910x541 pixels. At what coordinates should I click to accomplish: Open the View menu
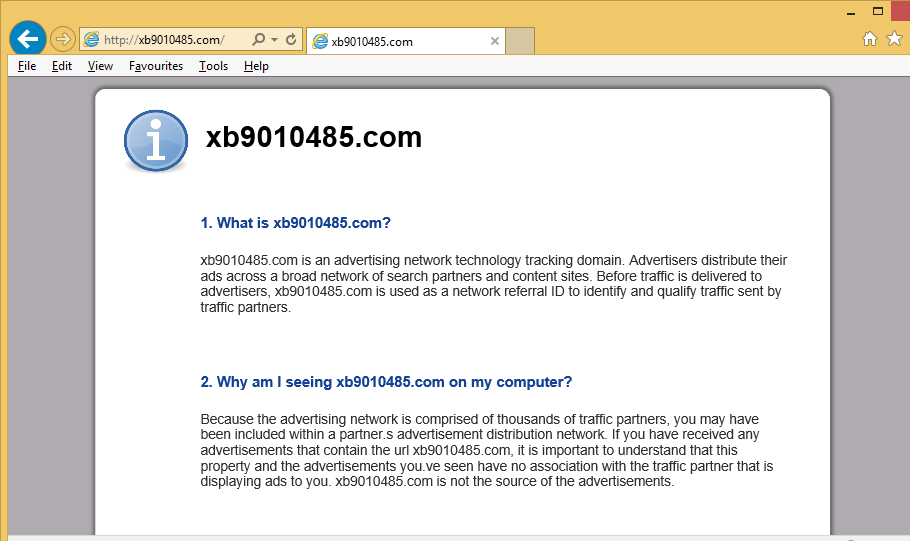[100, 66]
